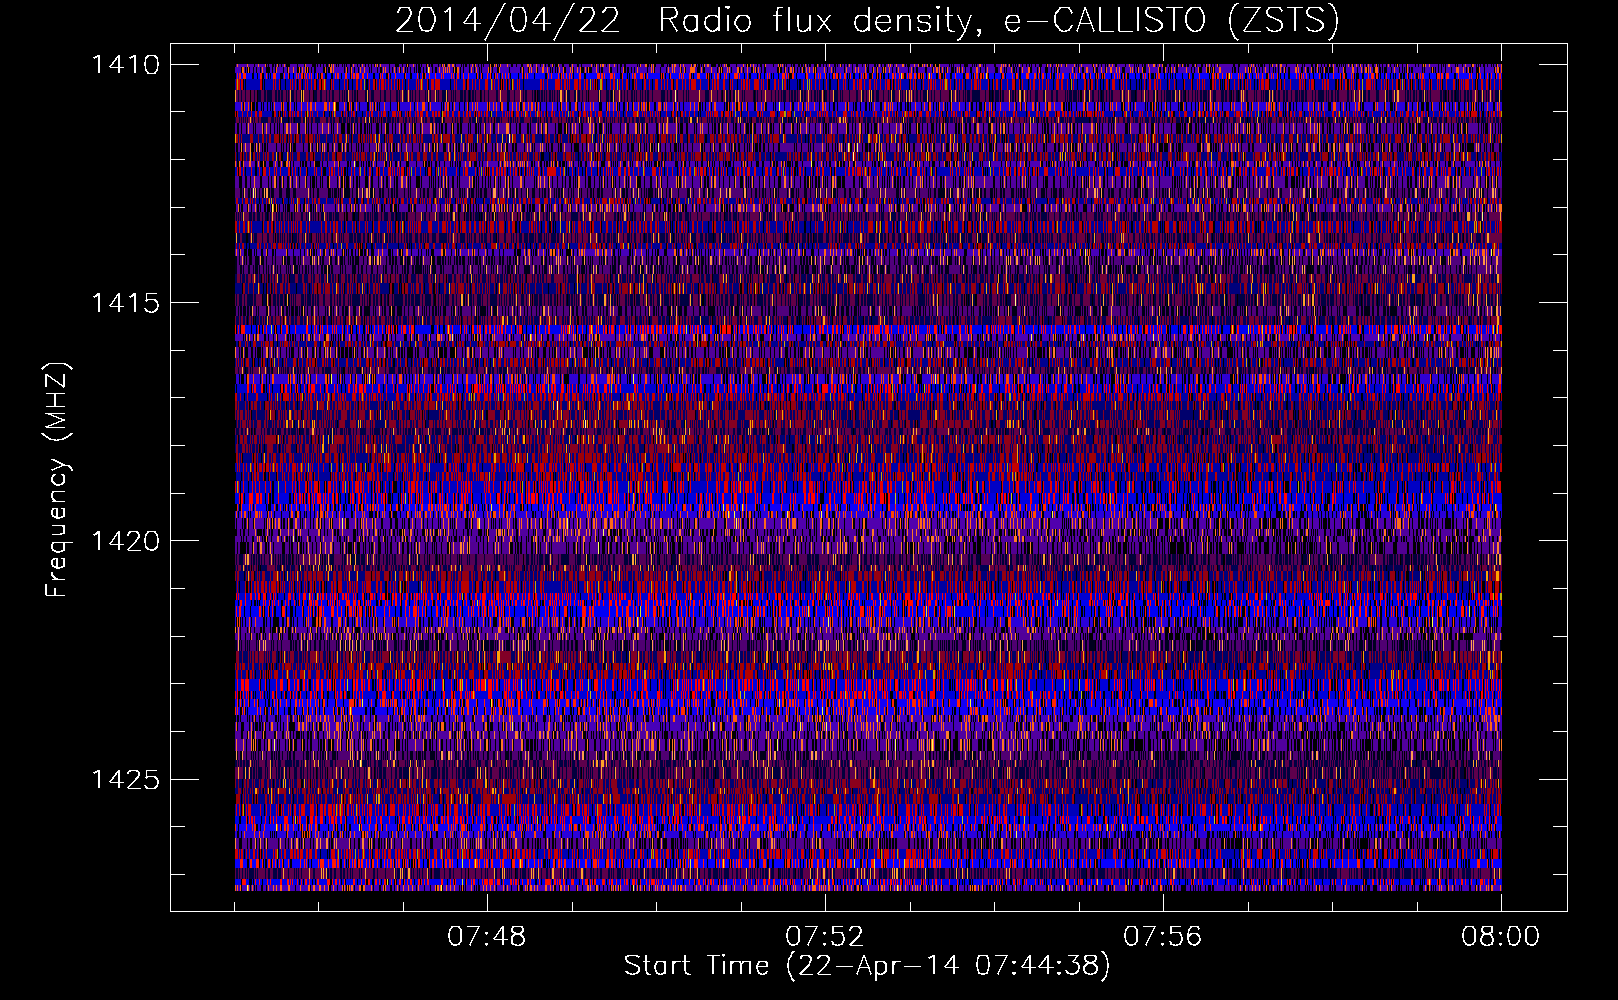Viewport: 1618px width, 1000px height.
Task: Select the 1410 frequency axis label
Action: click(125, 65)
